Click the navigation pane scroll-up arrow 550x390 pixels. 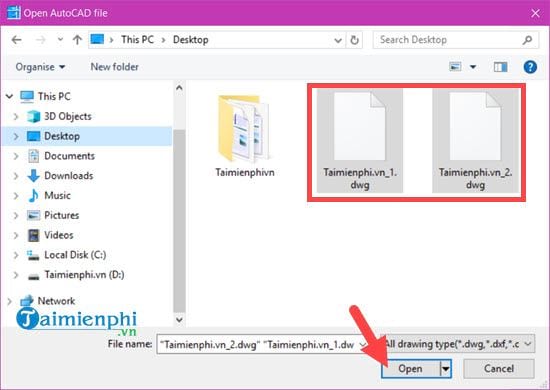(179, 88)
